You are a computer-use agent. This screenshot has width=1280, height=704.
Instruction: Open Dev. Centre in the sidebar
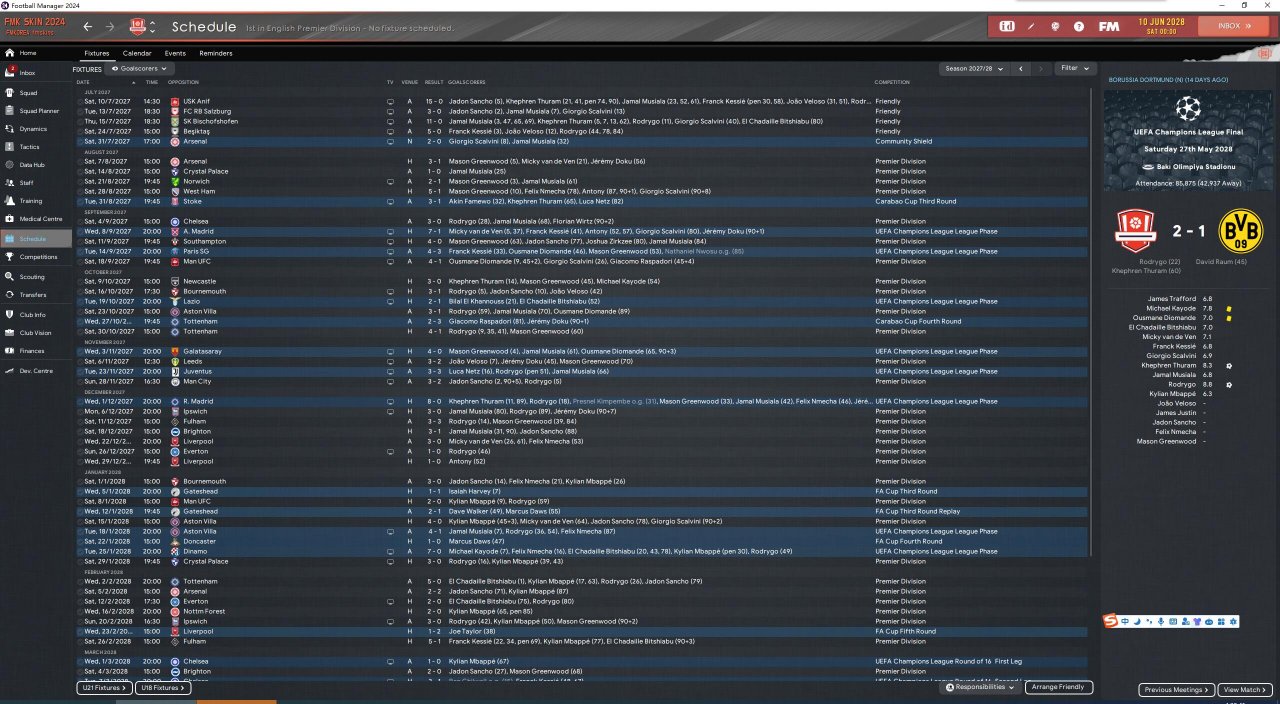36,371
